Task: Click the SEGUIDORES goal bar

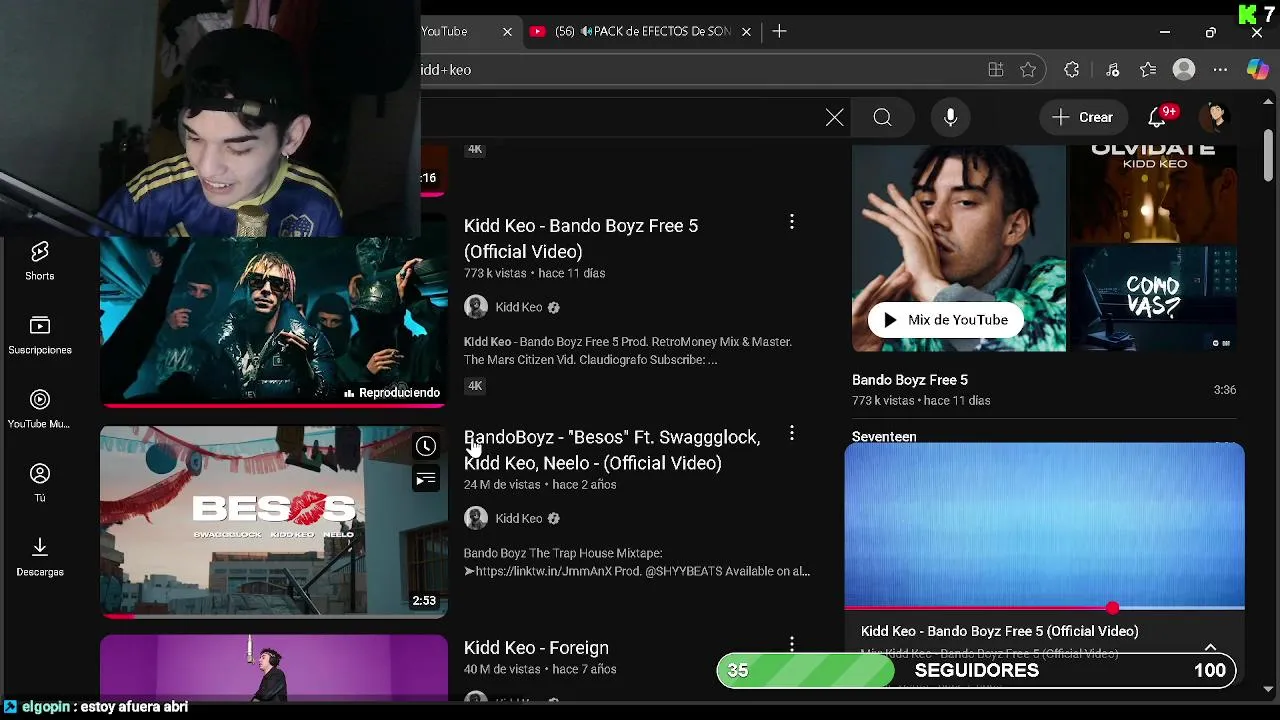Action: click(x=976, y=670)
